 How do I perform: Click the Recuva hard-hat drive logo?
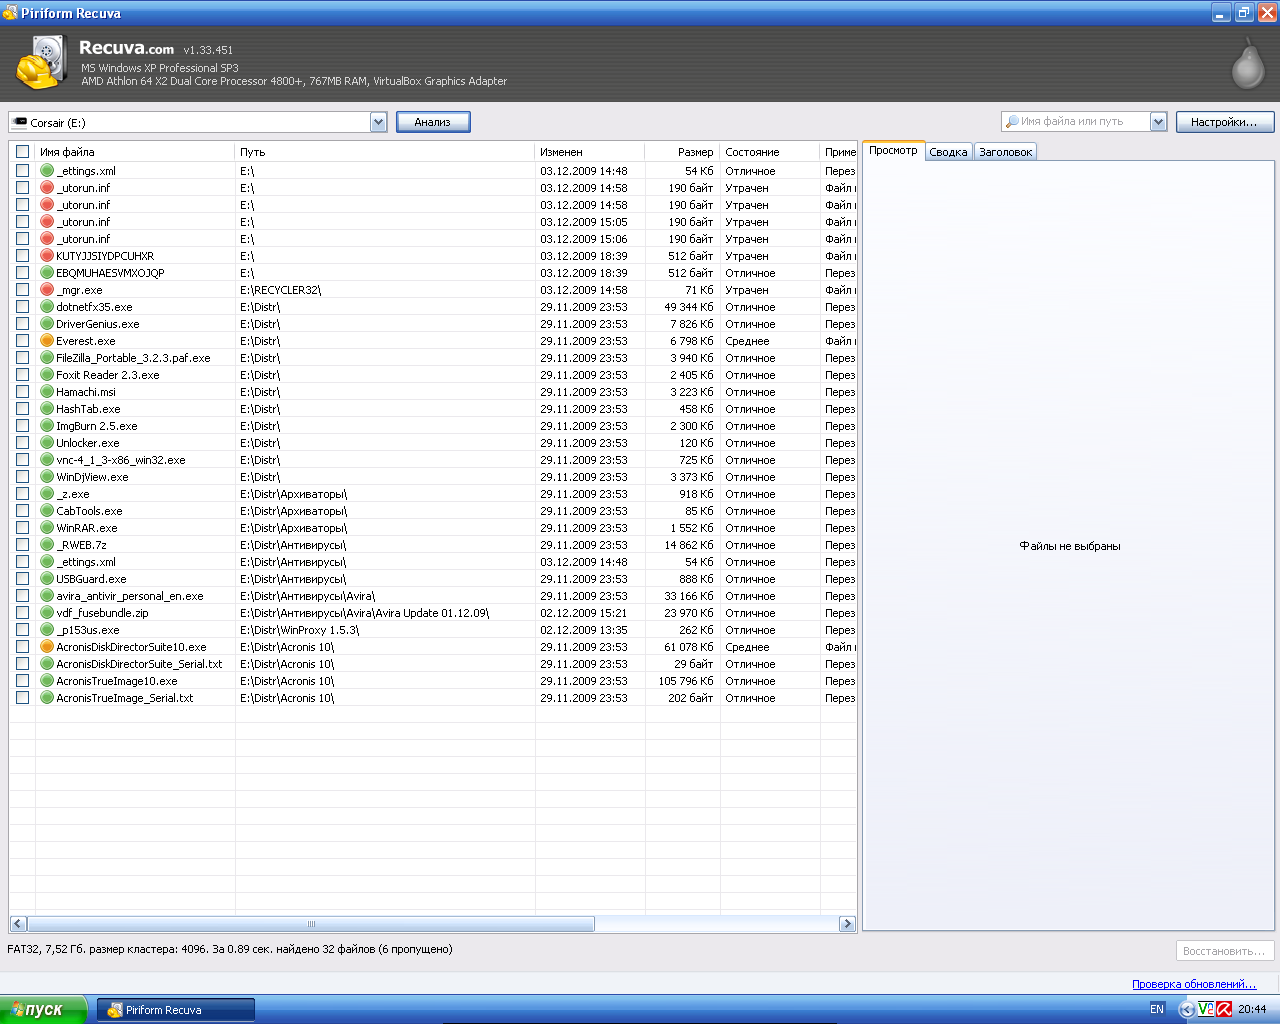[x=41, y=63]
